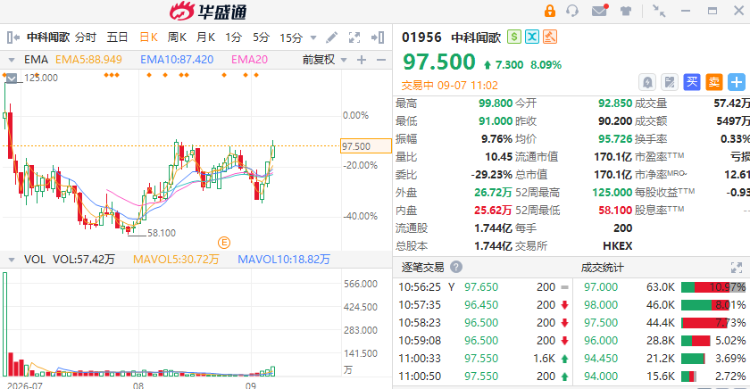Open customer service headset icon

coord(572,11)
